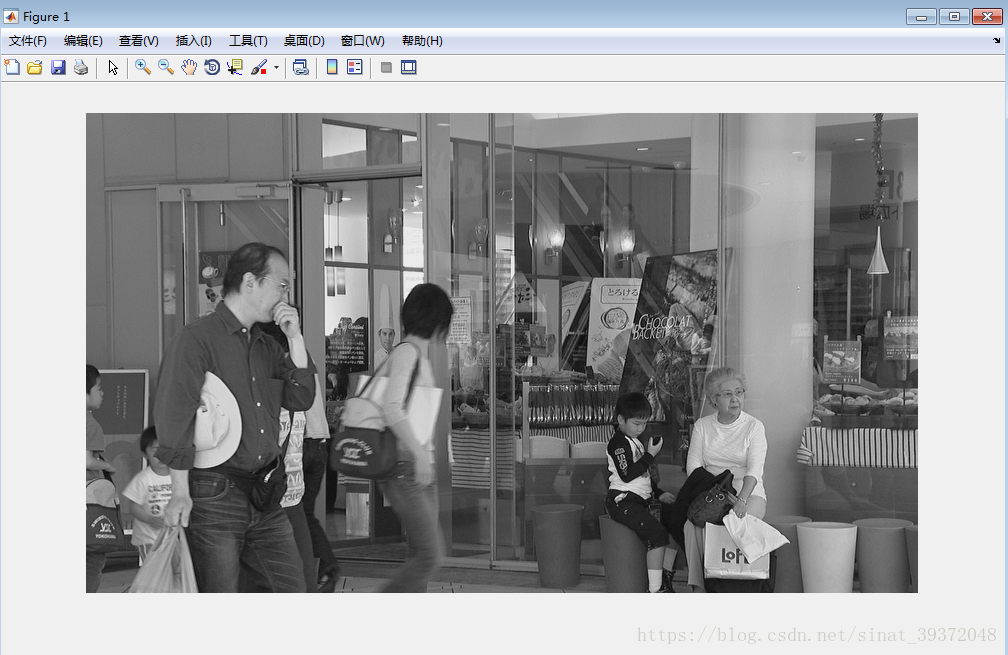Open the 桌面(D) menu
1008x655 pixels.
(x=304, y=41)
